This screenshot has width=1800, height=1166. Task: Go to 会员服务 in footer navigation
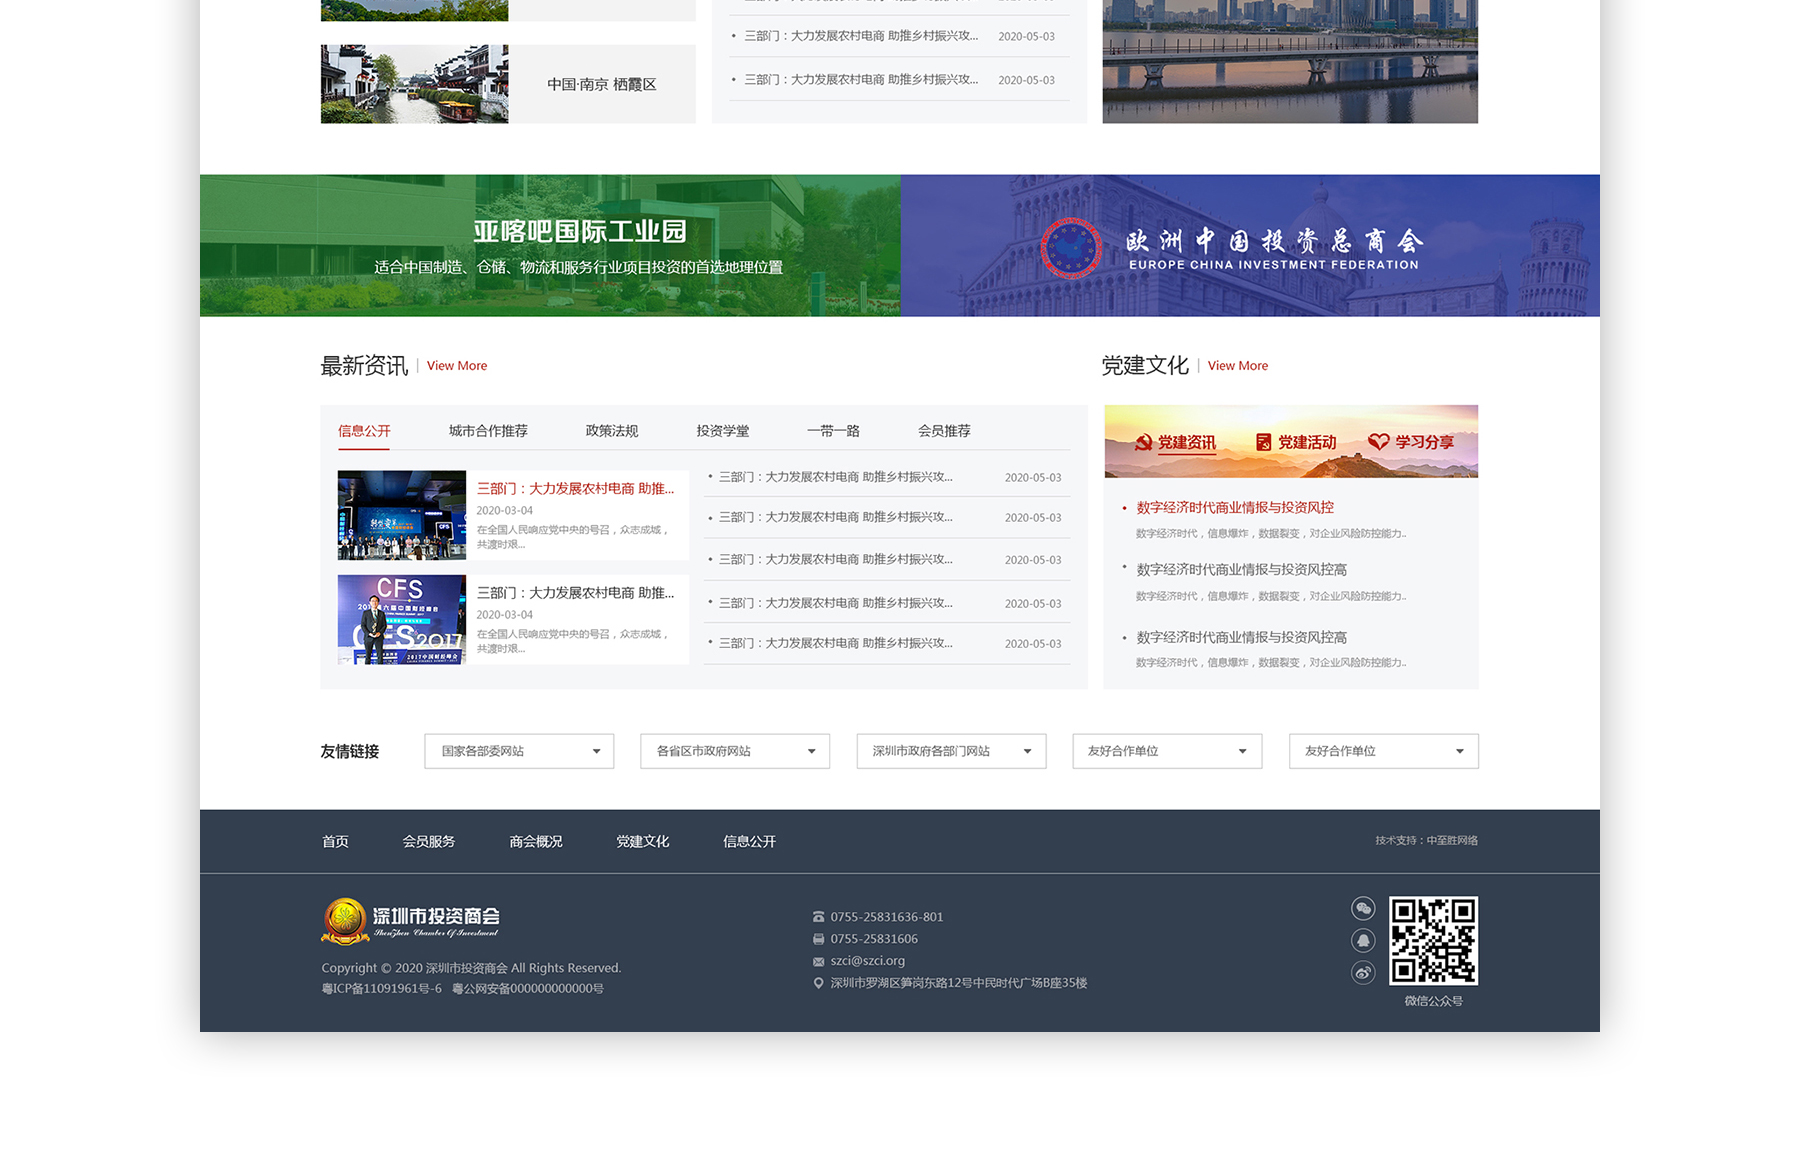pyautogui.click(x=428, y=842)
